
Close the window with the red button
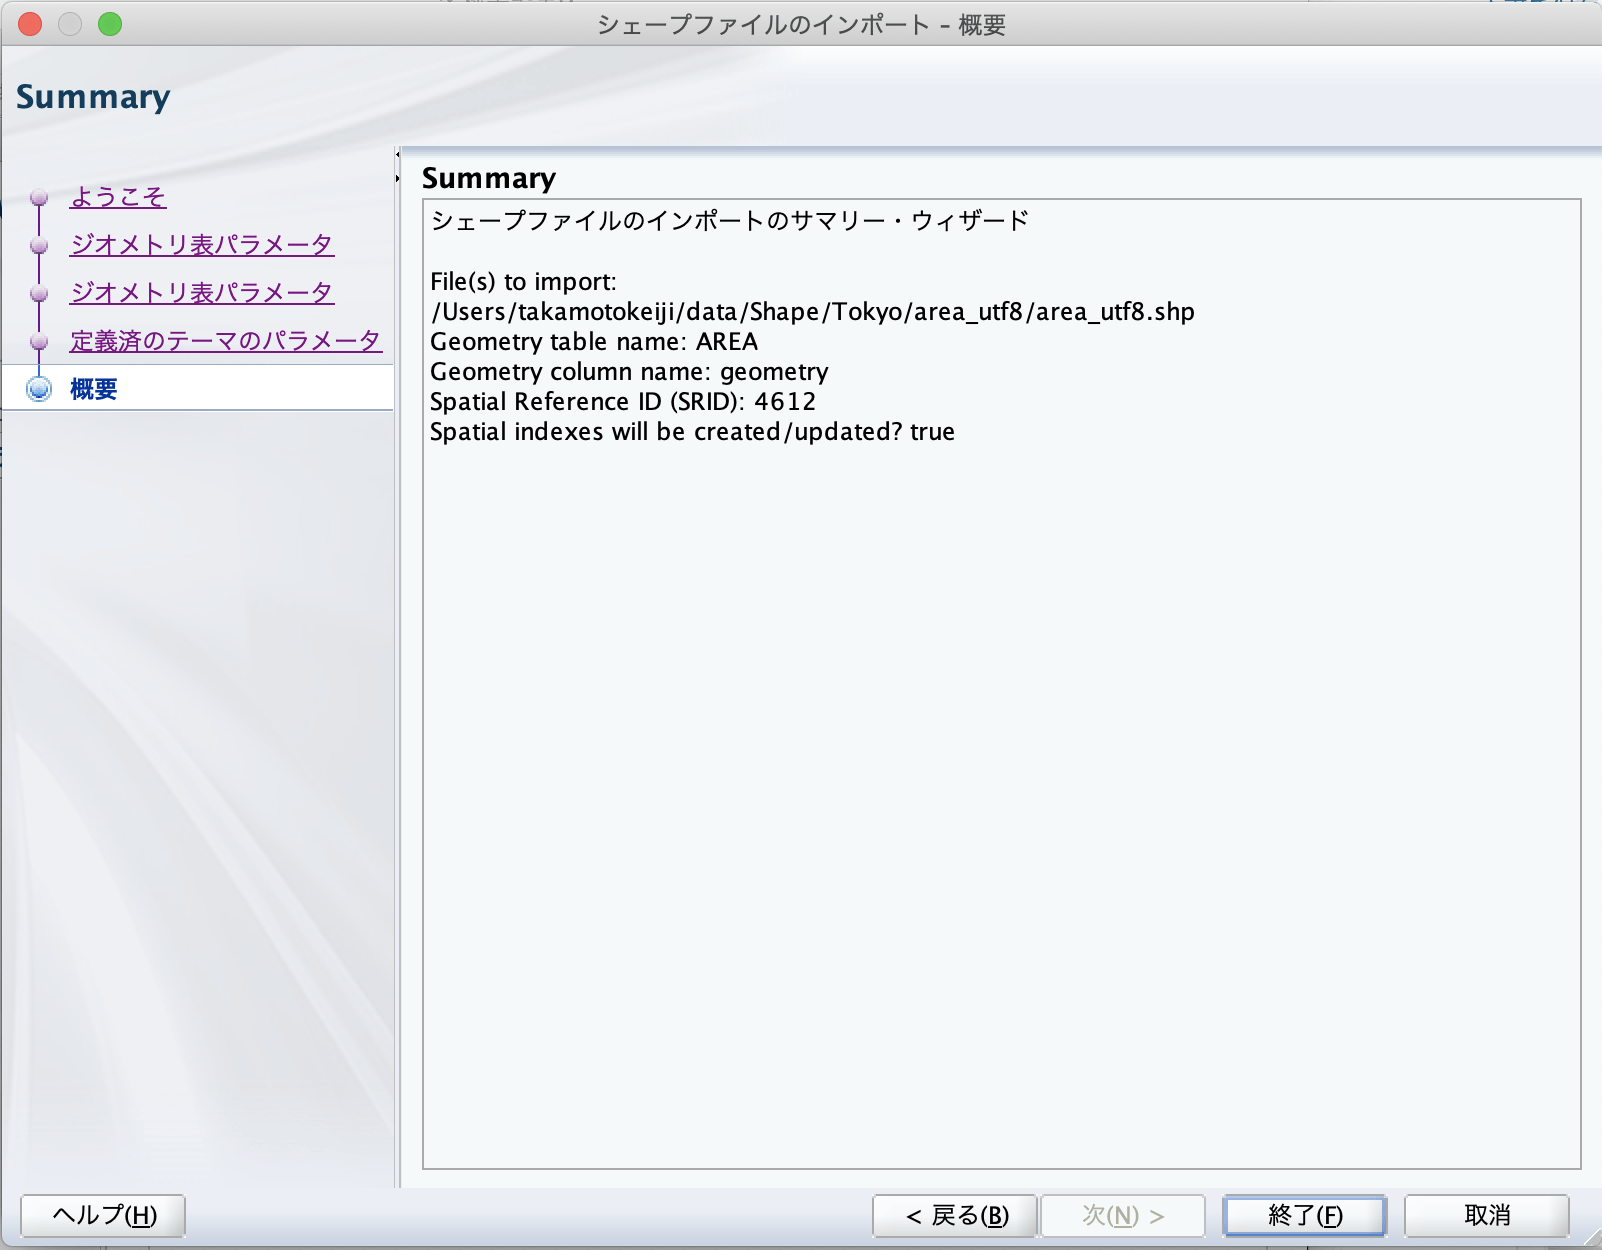[30, 24]
